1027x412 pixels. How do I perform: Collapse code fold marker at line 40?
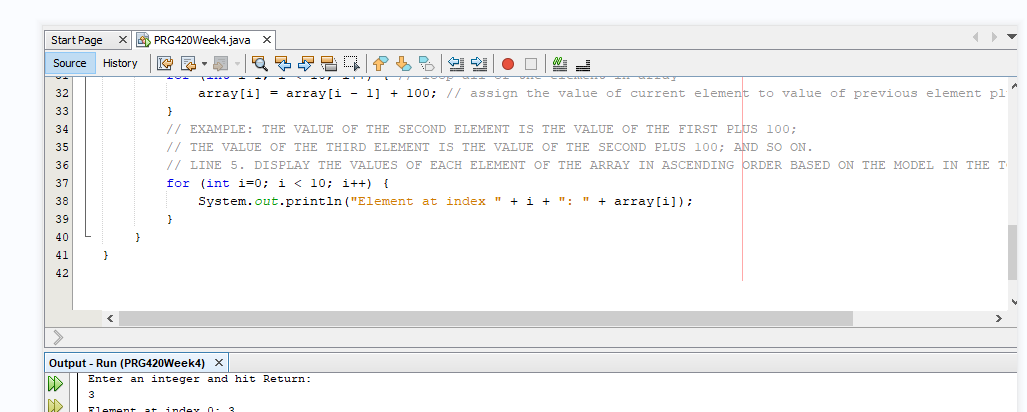coord(88,236)
